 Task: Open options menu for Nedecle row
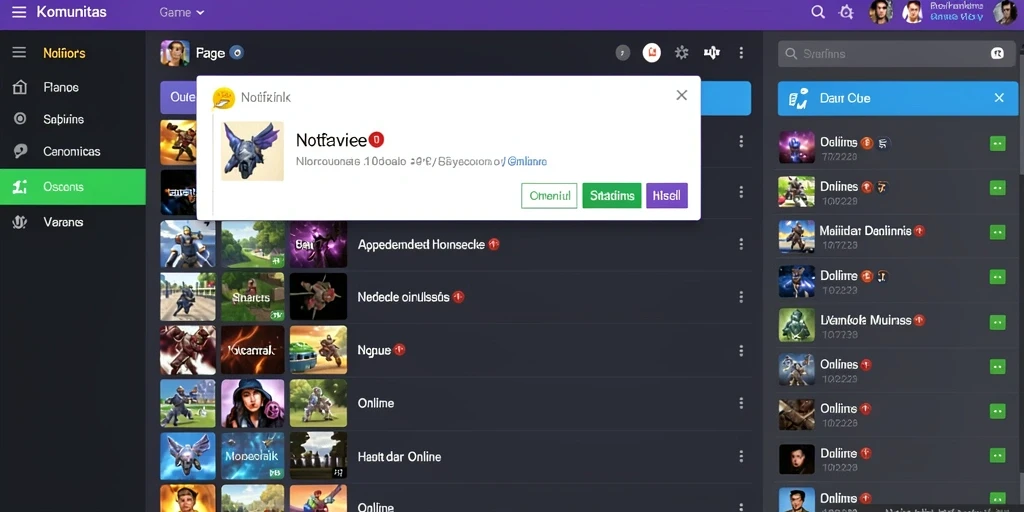[x=741, y=297]
